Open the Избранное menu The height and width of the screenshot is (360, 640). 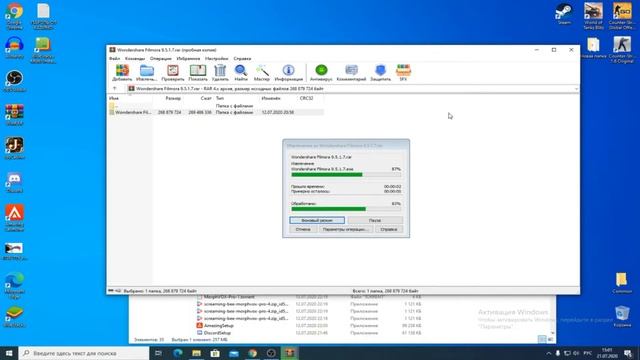pyautogui.click(x=188, y=58)
